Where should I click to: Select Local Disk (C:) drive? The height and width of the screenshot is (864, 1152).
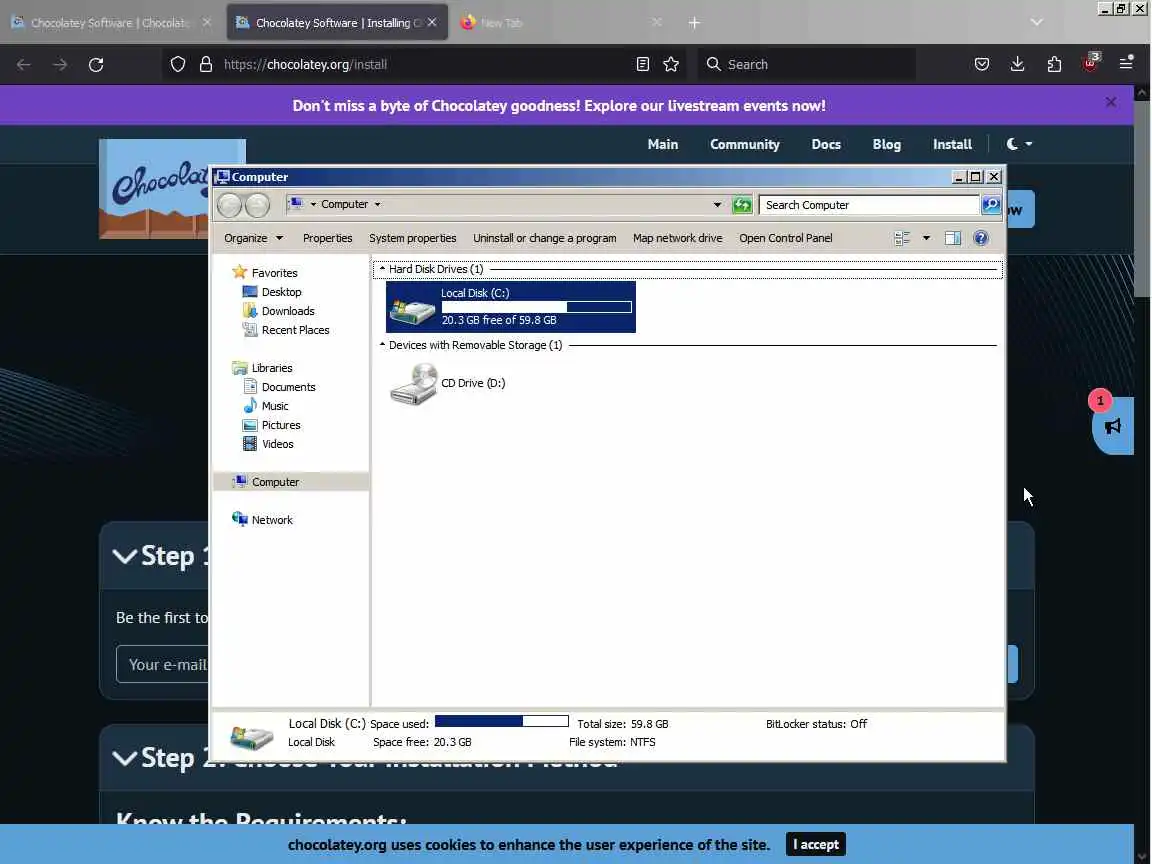[x=511, y=307]
